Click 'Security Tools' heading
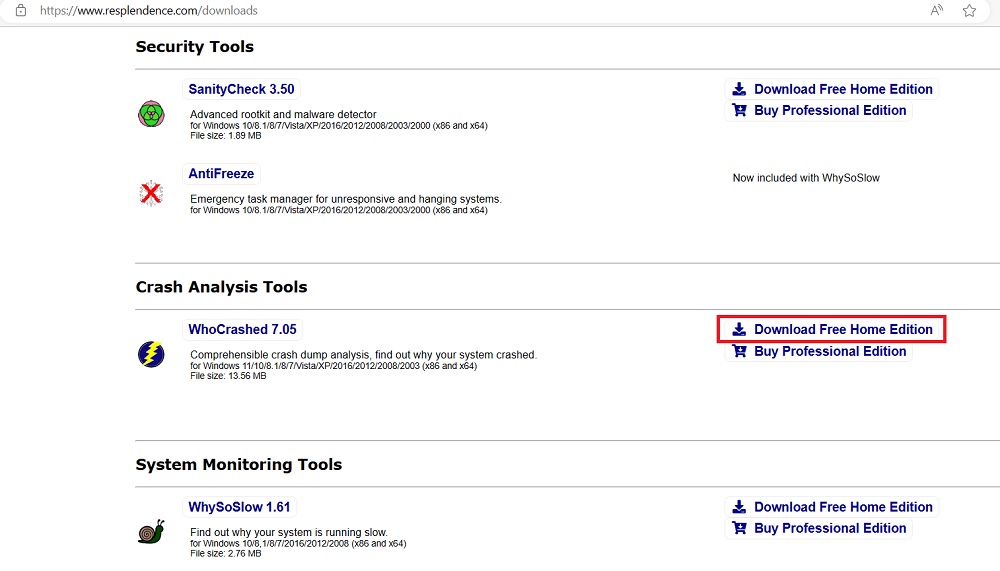 click(x=195, y=47)
